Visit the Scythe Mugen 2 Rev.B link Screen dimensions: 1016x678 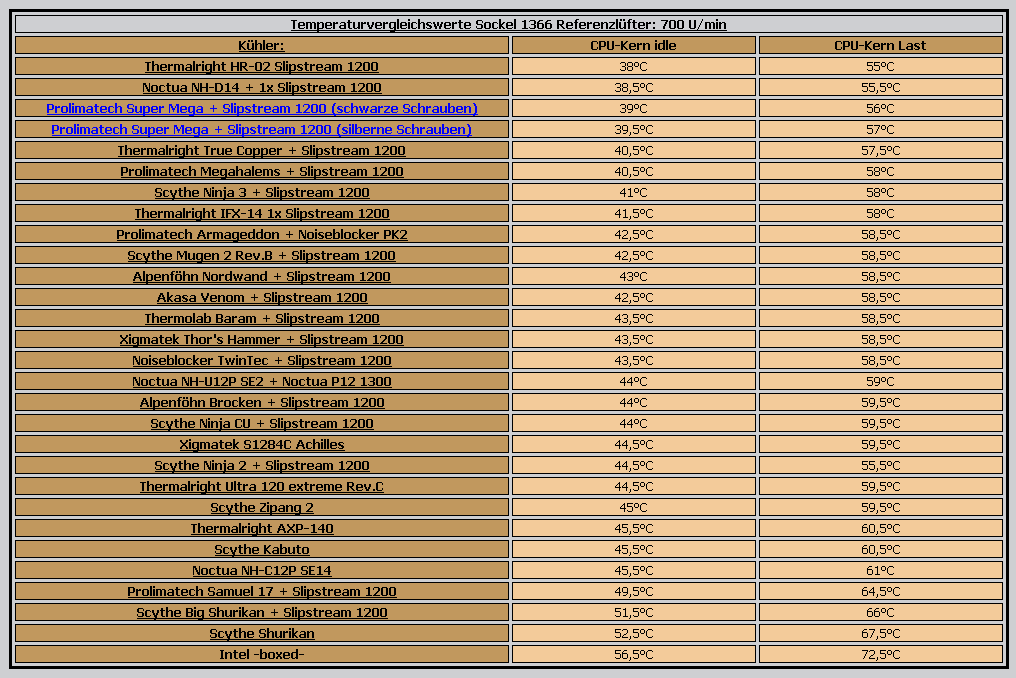click(261, 255)
